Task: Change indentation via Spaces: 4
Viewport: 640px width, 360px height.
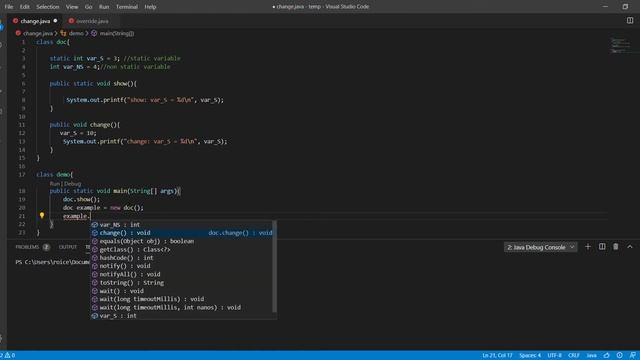Action: [530, 356]
